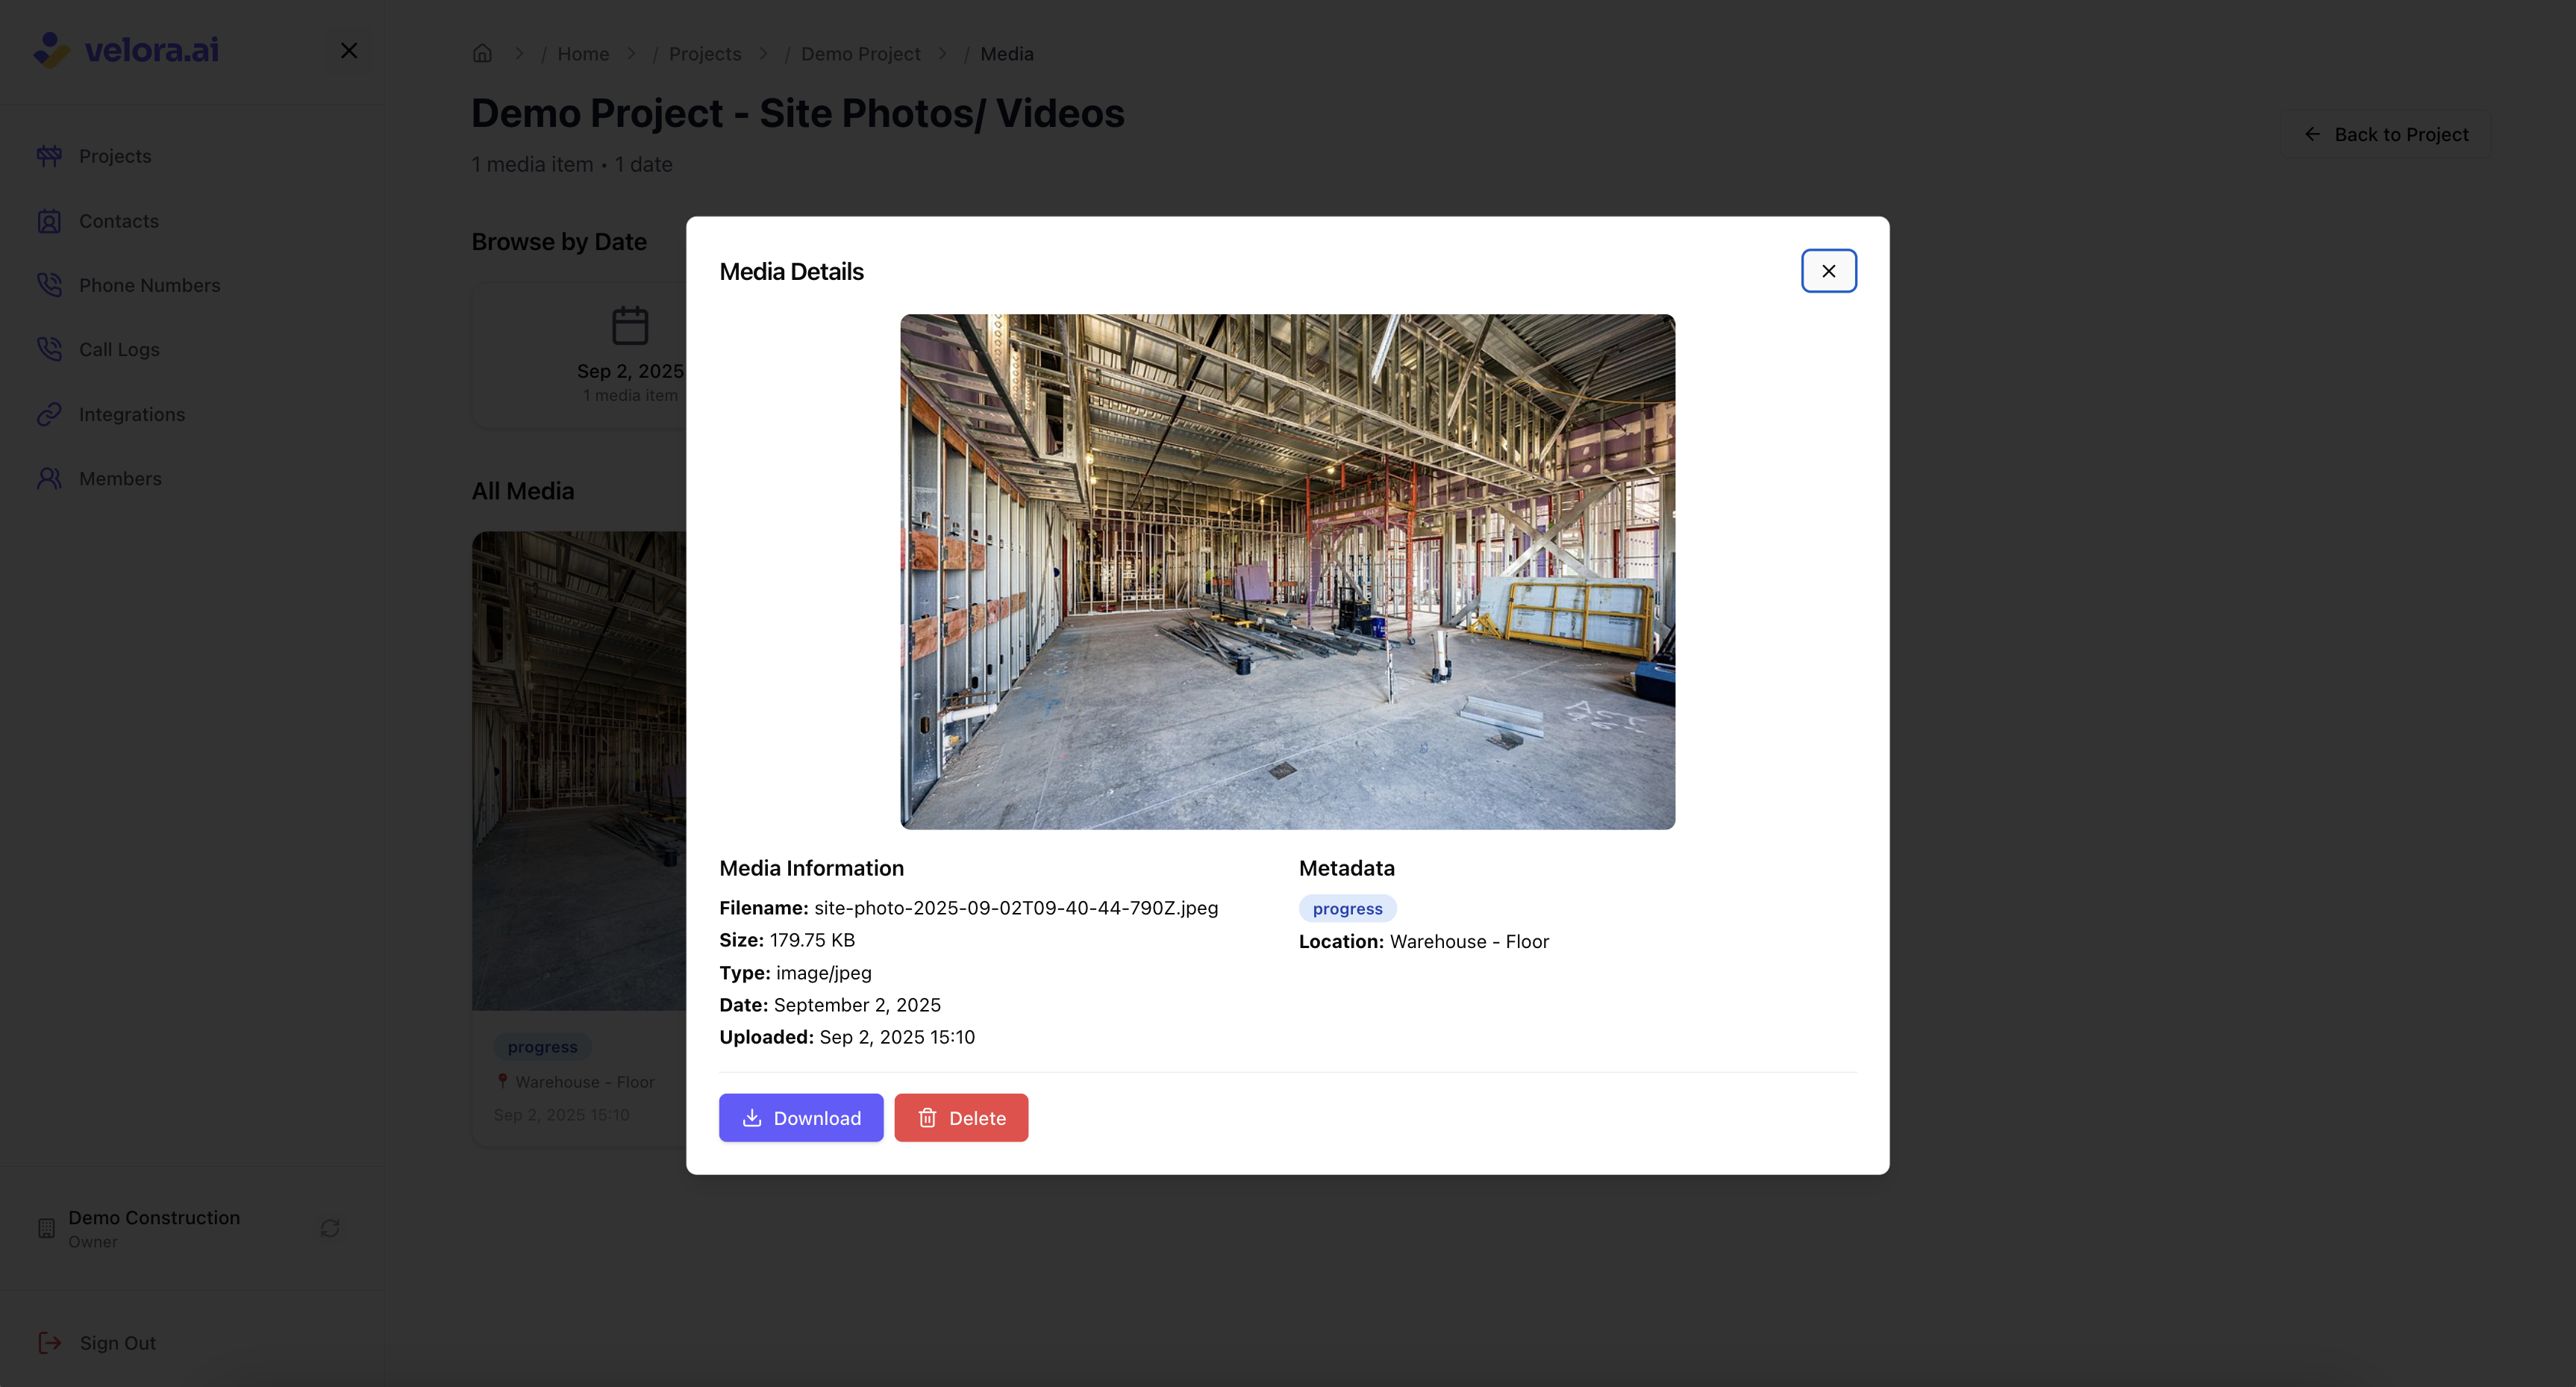This screenshot has width=2576, height=1387.
Task: Click the Phone Numbers sidebar icon
Action: click(x=49, y=285)
